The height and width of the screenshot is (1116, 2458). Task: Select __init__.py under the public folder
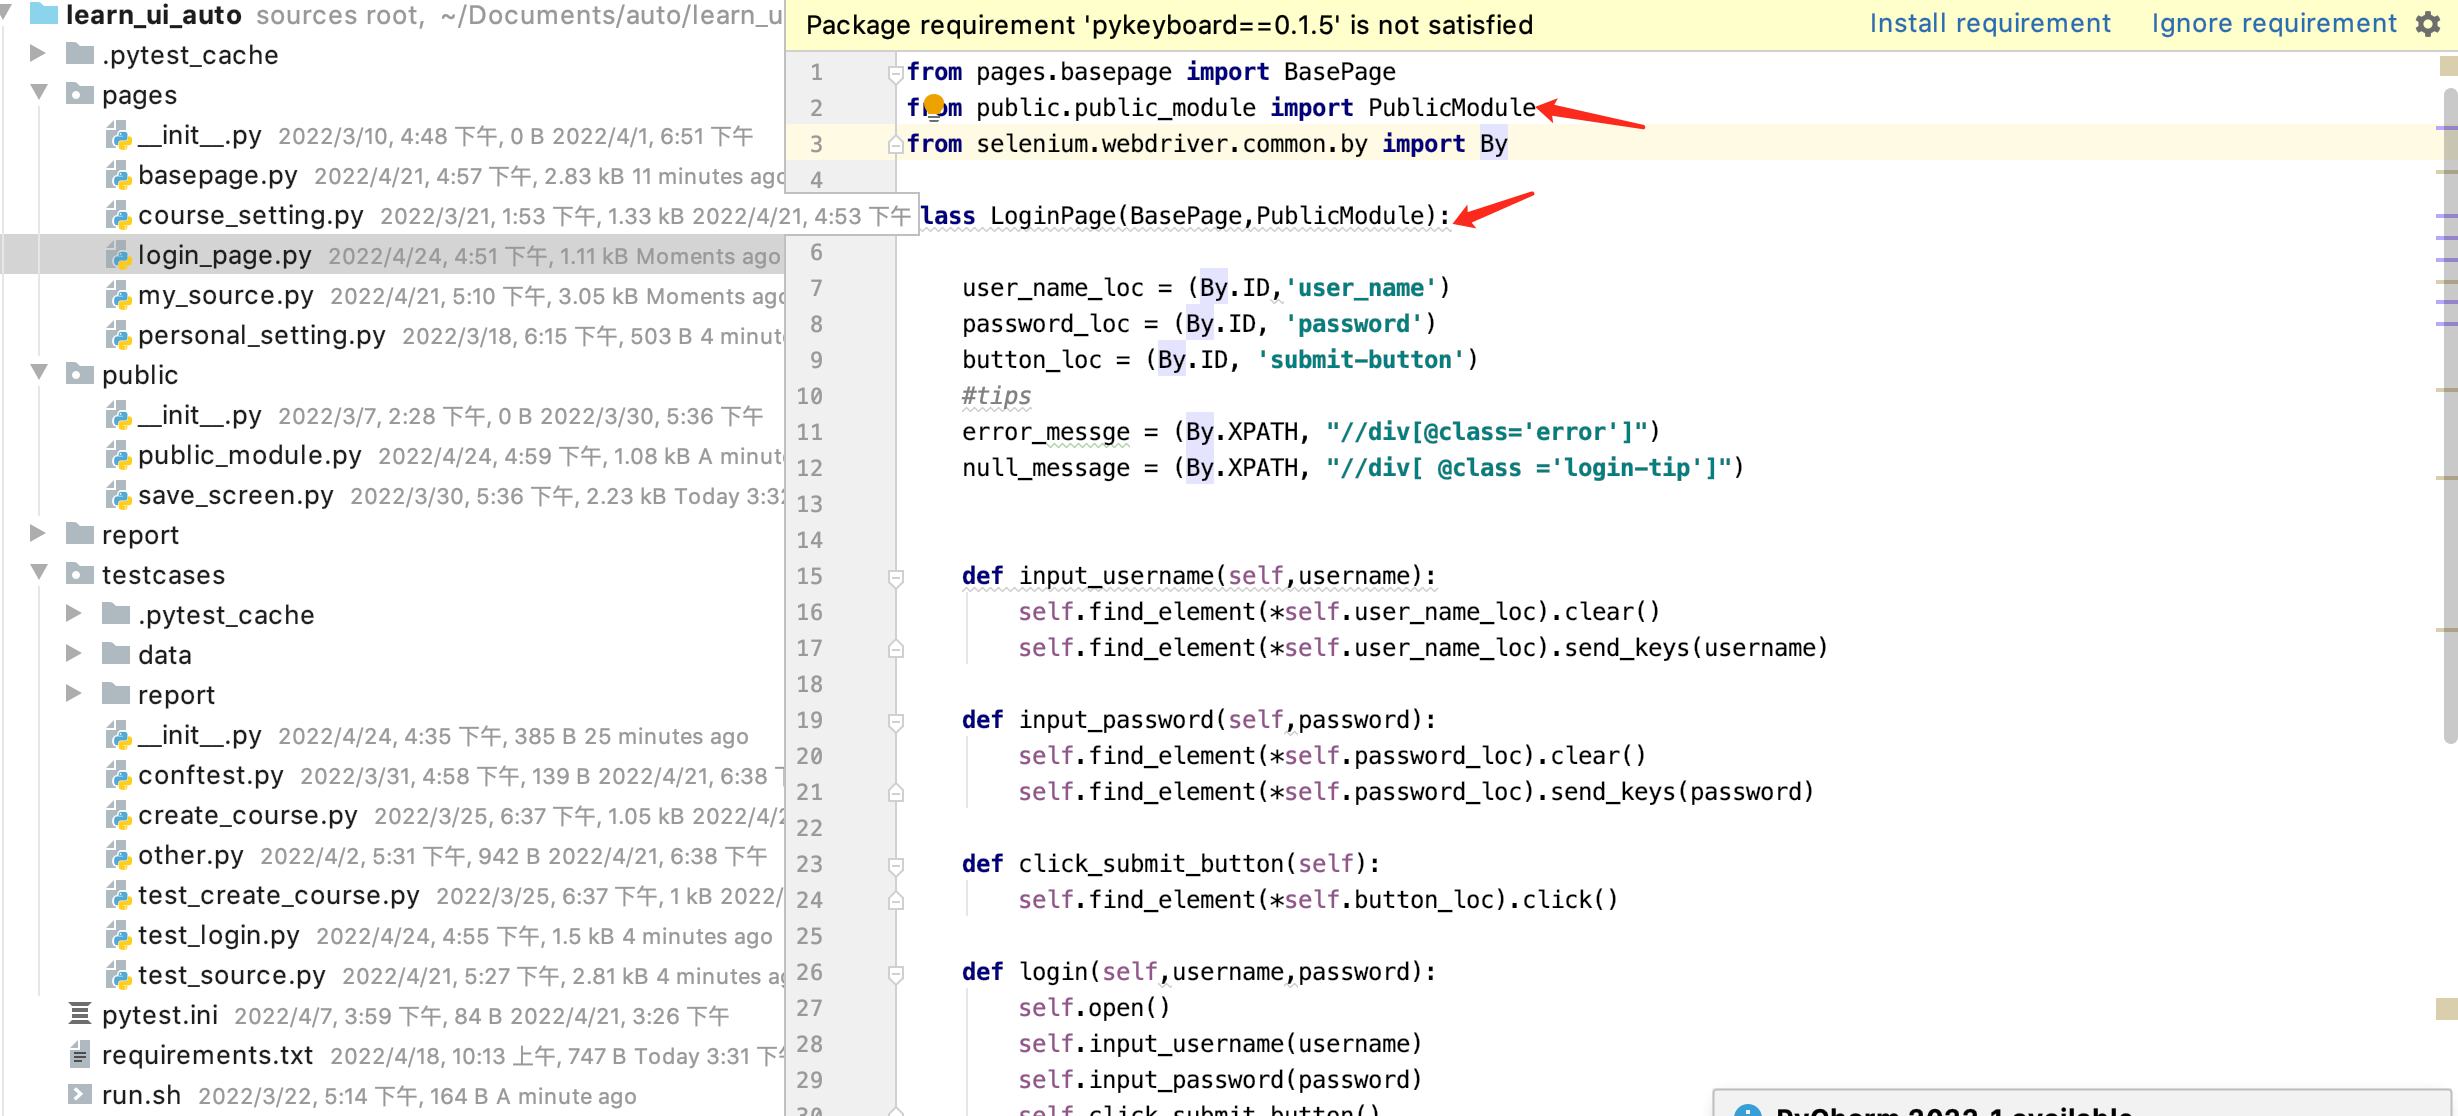[199, 415]
